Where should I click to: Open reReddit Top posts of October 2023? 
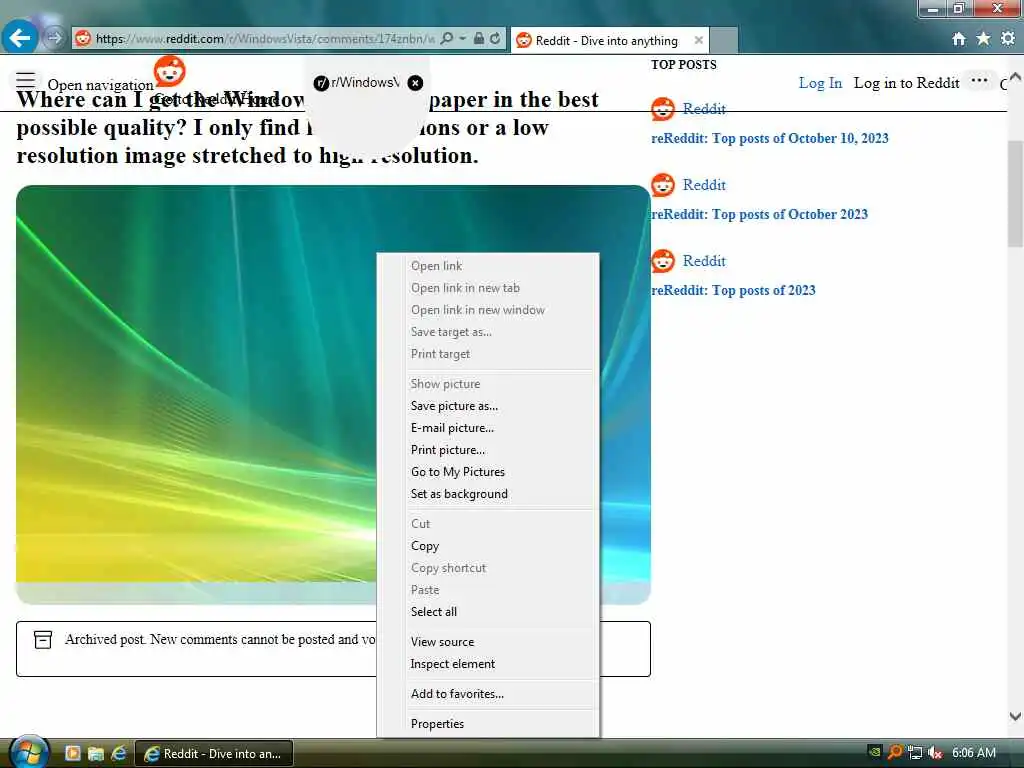[x=760, y=214]
